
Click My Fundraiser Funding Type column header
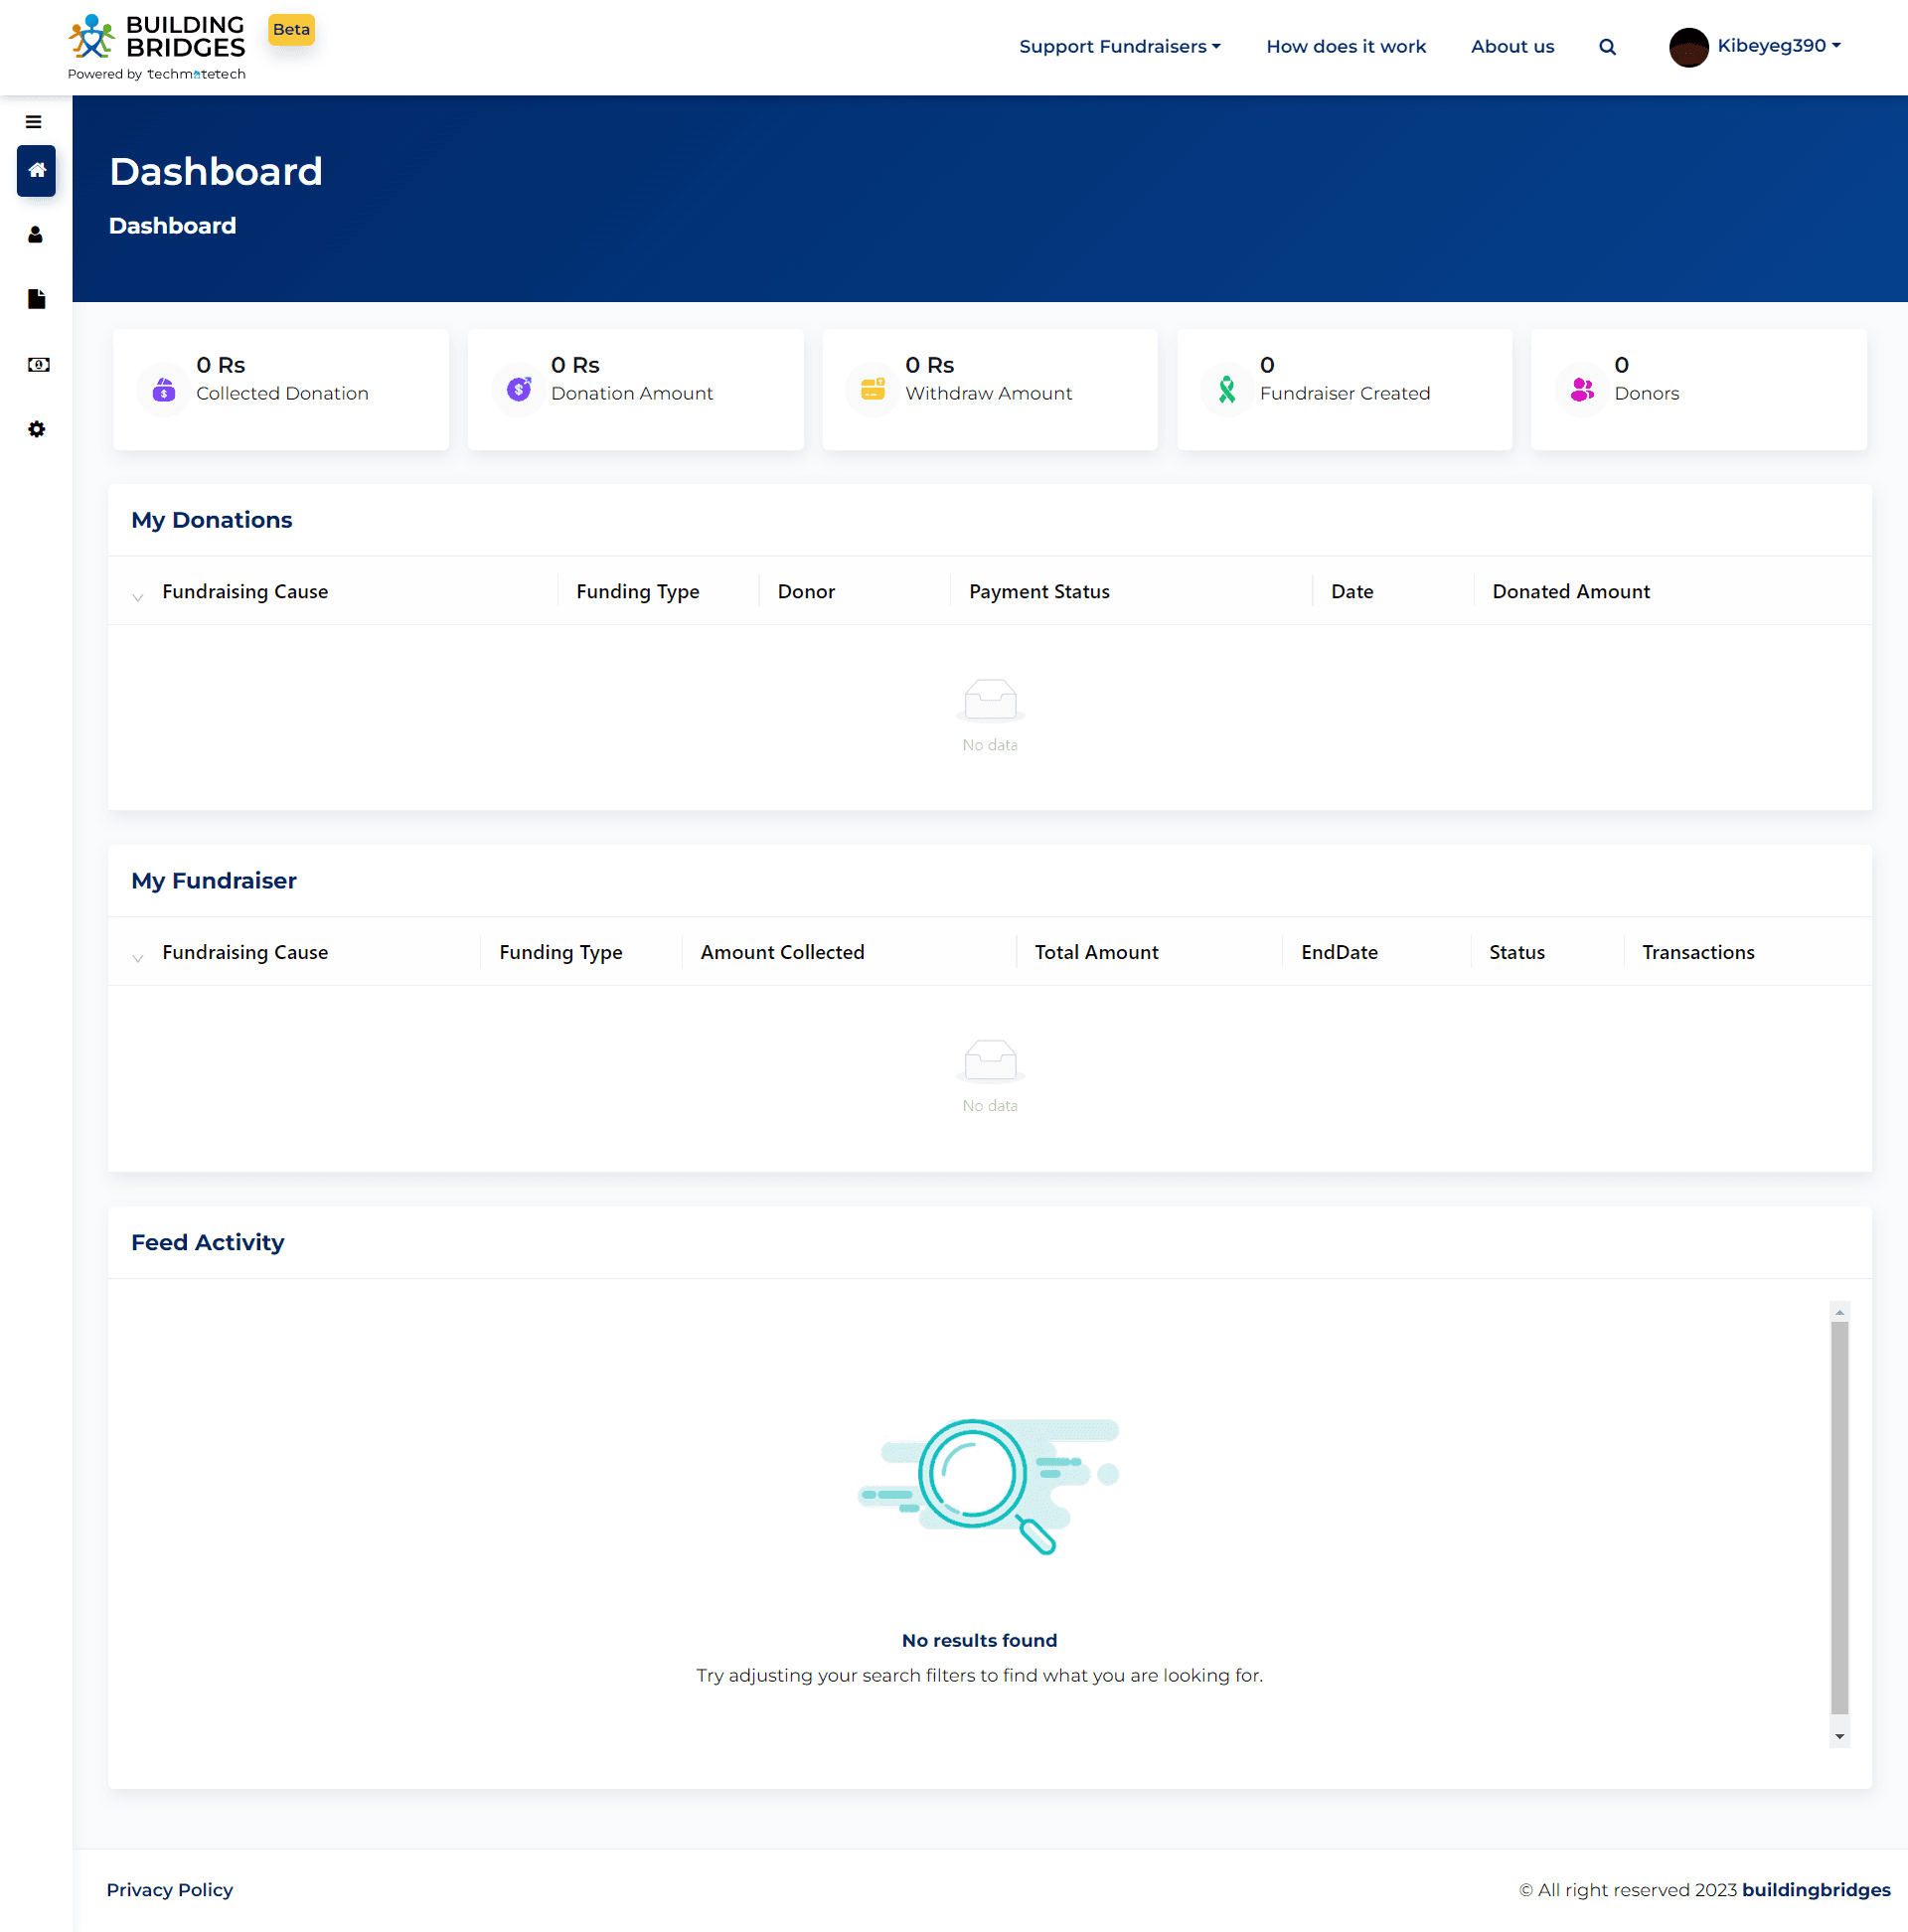coord(560,953)
